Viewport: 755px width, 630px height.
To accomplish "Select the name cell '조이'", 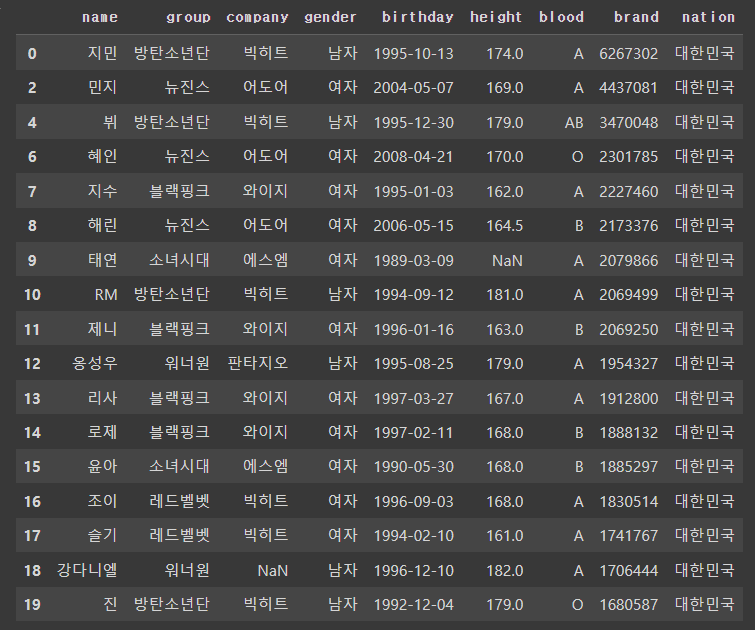I will pyautogui.click(x=102, y=501).
